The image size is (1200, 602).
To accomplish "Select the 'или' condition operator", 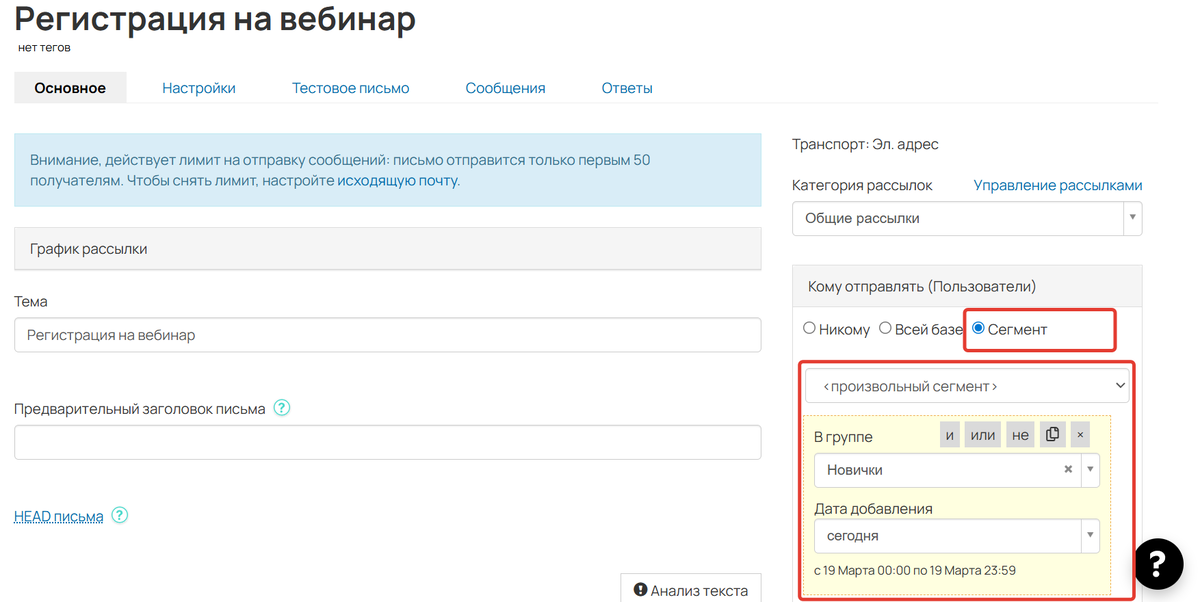I will (984, 434).
